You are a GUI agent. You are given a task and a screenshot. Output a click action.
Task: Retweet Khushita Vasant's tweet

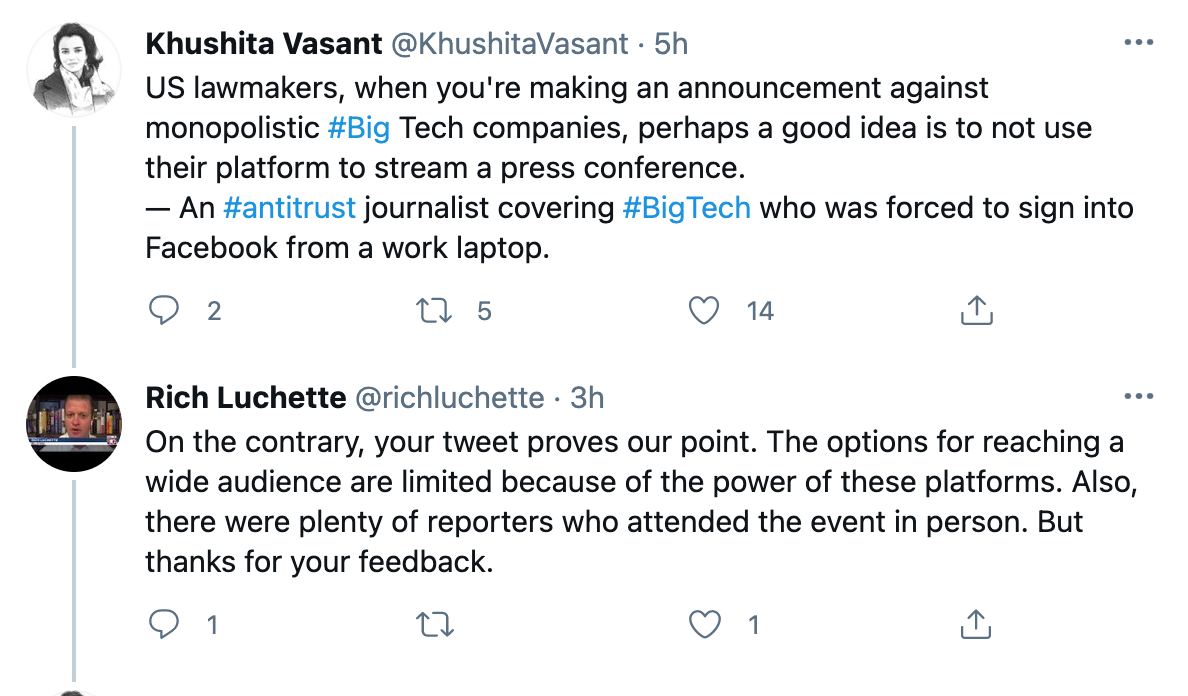(434, 311)
